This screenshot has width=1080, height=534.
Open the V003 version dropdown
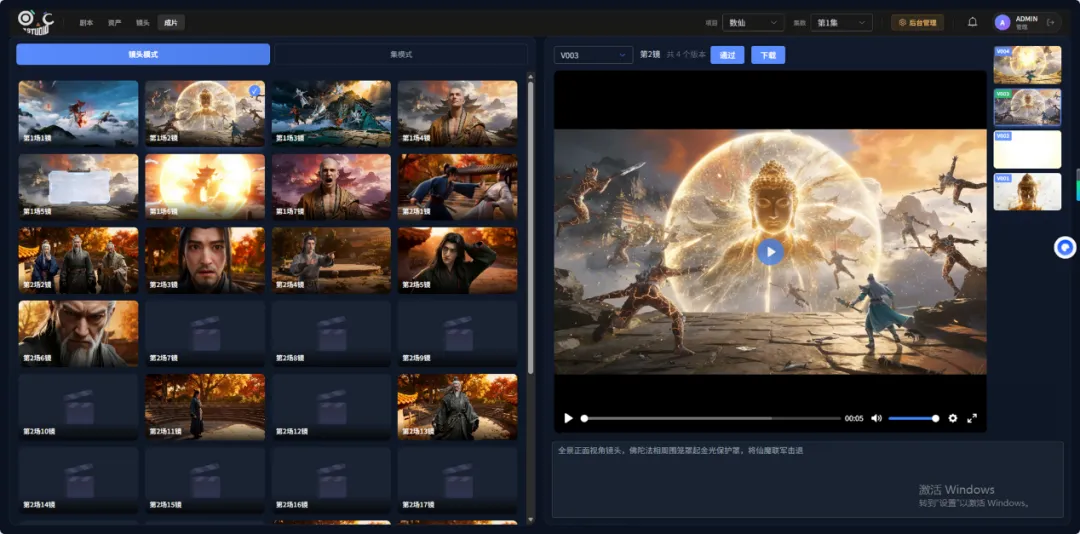(593, 55)
